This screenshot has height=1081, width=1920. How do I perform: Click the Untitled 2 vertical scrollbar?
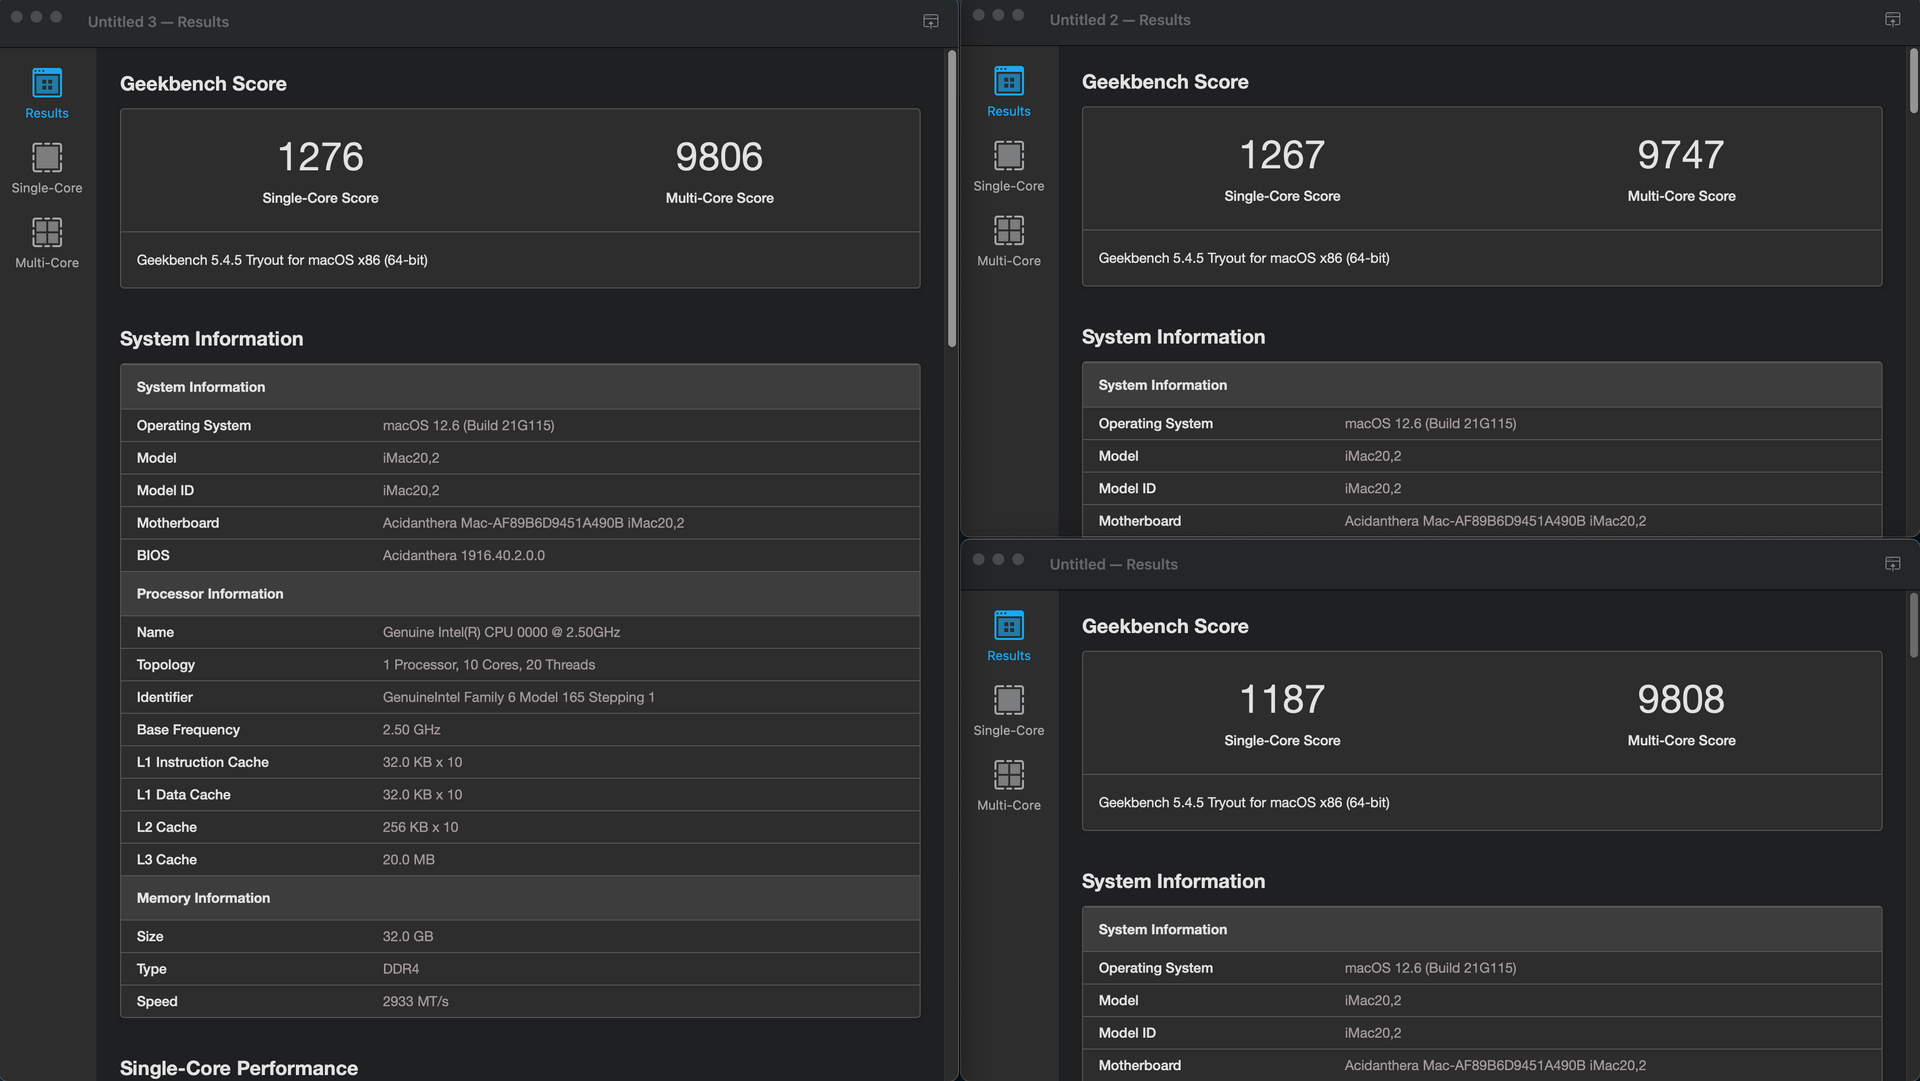click(x=1913, y=80)
